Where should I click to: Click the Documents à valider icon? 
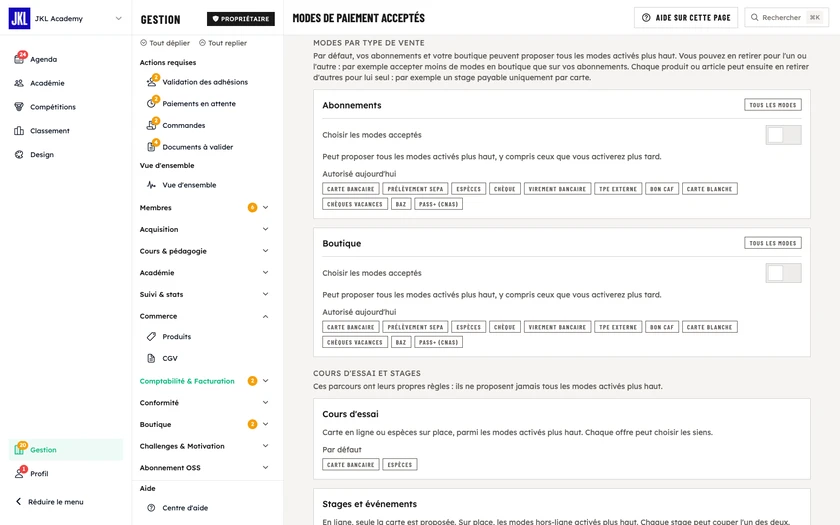[x=151, y=147]
